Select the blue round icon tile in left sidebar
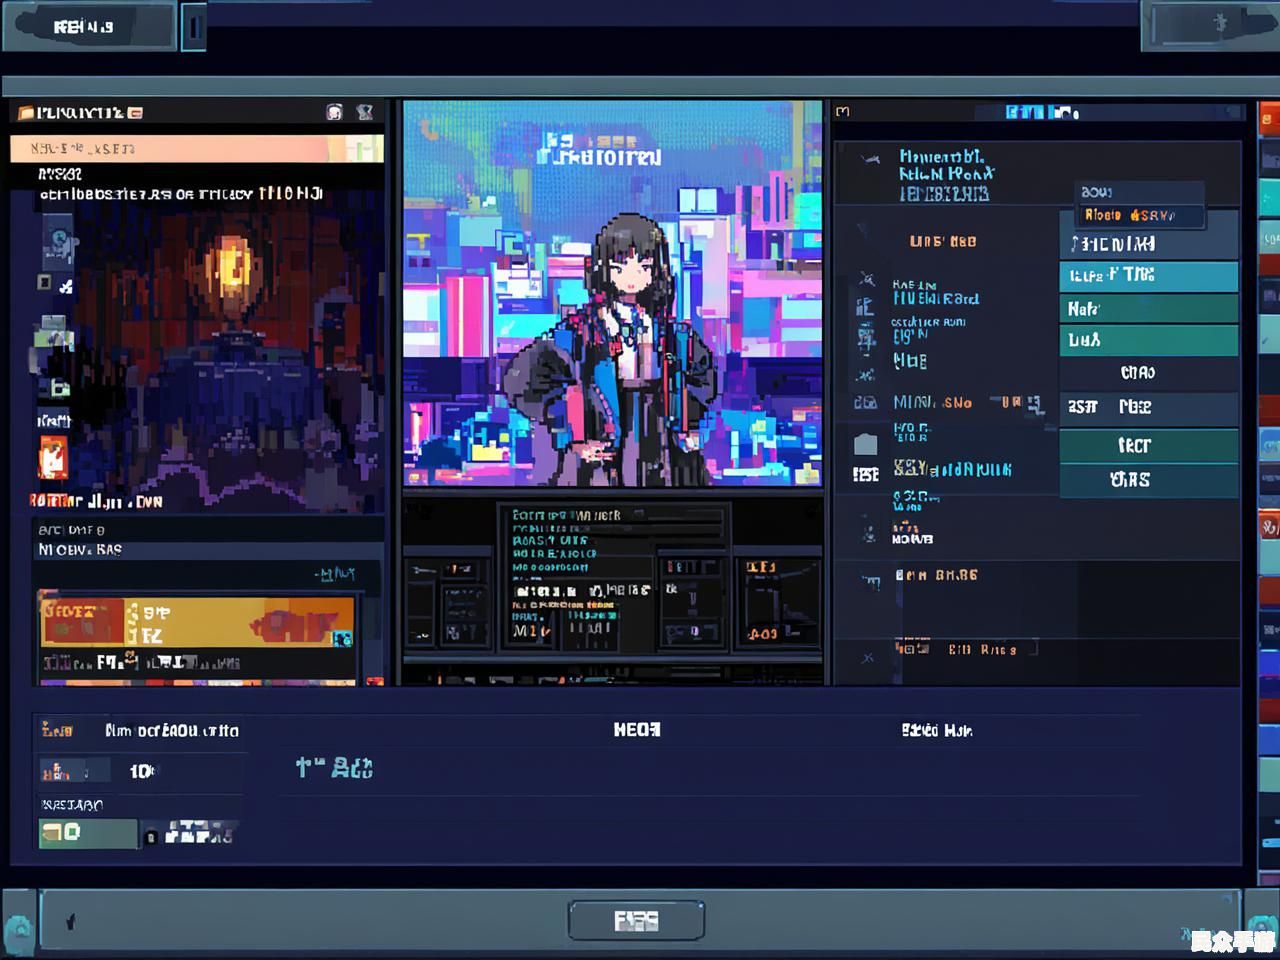 [x=58, y=241]
